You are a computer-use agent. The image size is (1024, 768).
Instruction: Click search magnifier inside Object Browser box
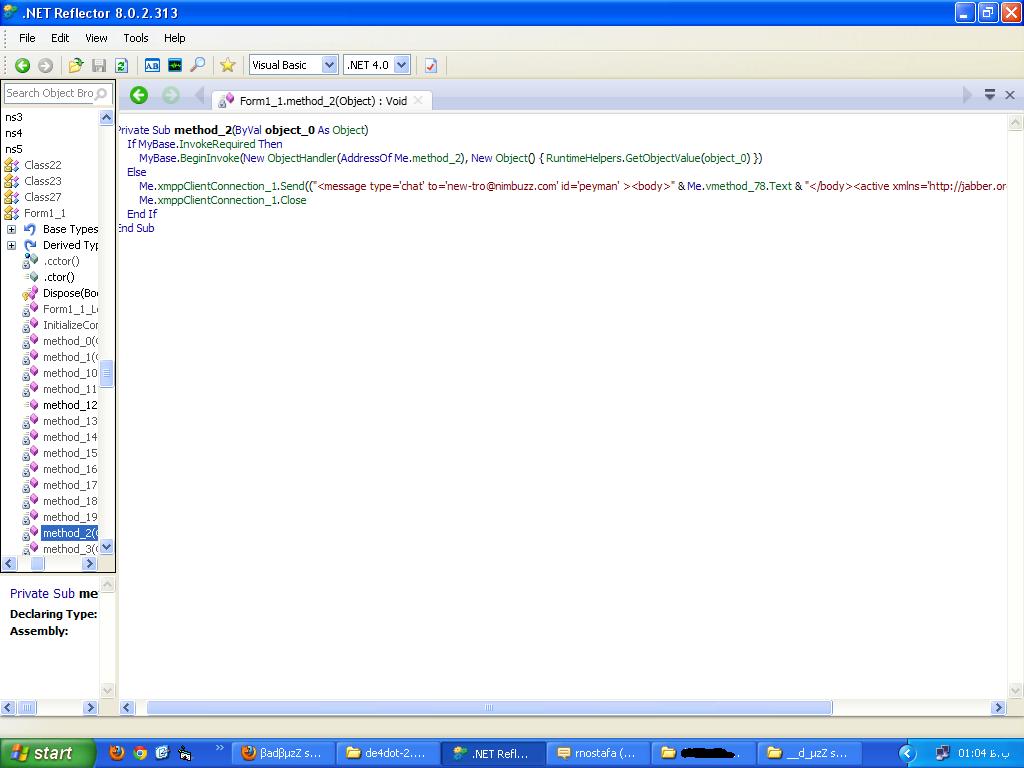point(101,94)
